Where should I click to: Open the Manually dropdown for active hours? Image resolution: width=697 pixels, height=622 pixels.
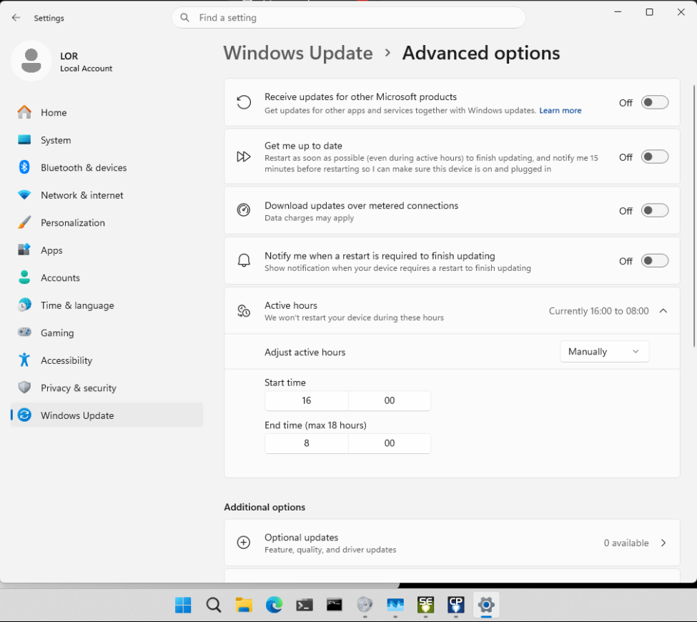(x=605, y=352)
